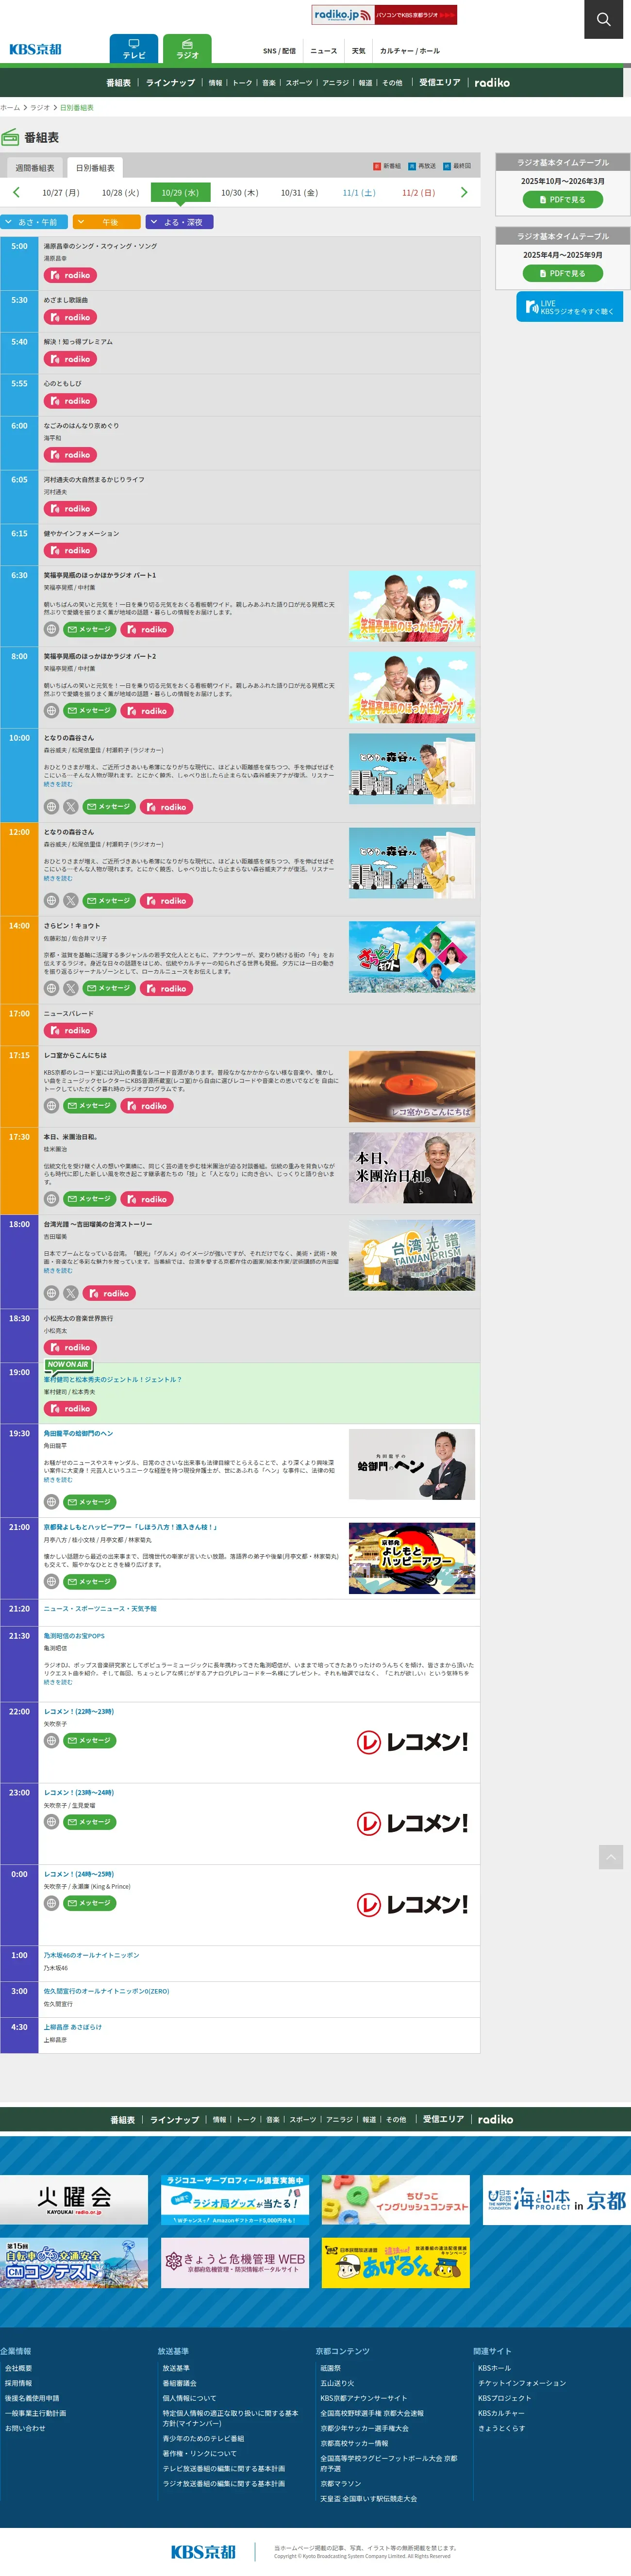This screenshot has height=2576, width=631.
Task: Open 乃木坂46のオールナイトニッポン link
Action: (91, 1955)
